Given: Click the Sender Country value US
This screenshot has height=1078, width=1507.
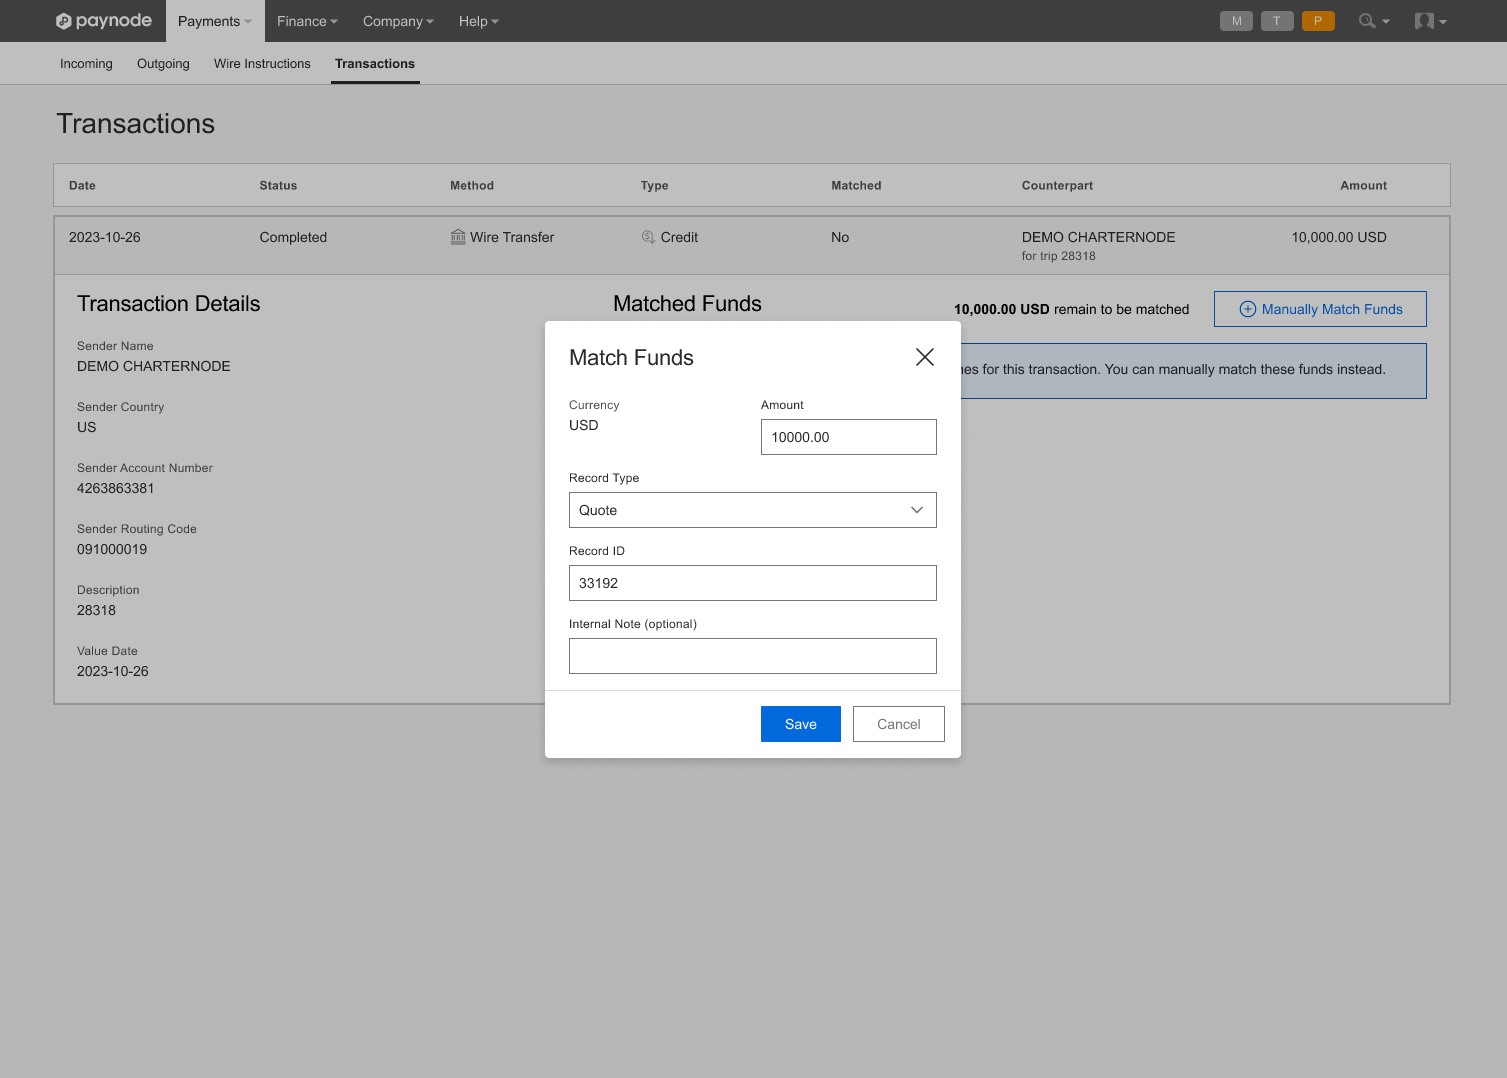Looking at the screenshot, I should 87,427.
